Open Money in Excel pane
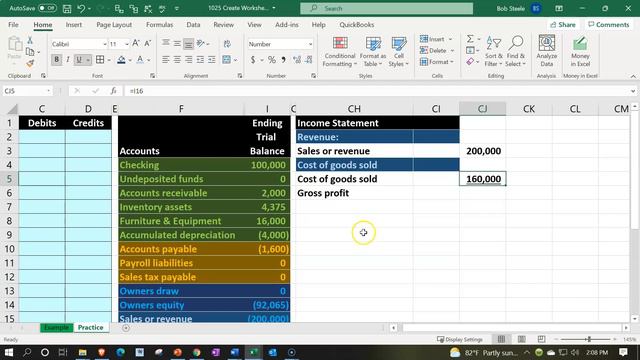 [x=580, y=51]
